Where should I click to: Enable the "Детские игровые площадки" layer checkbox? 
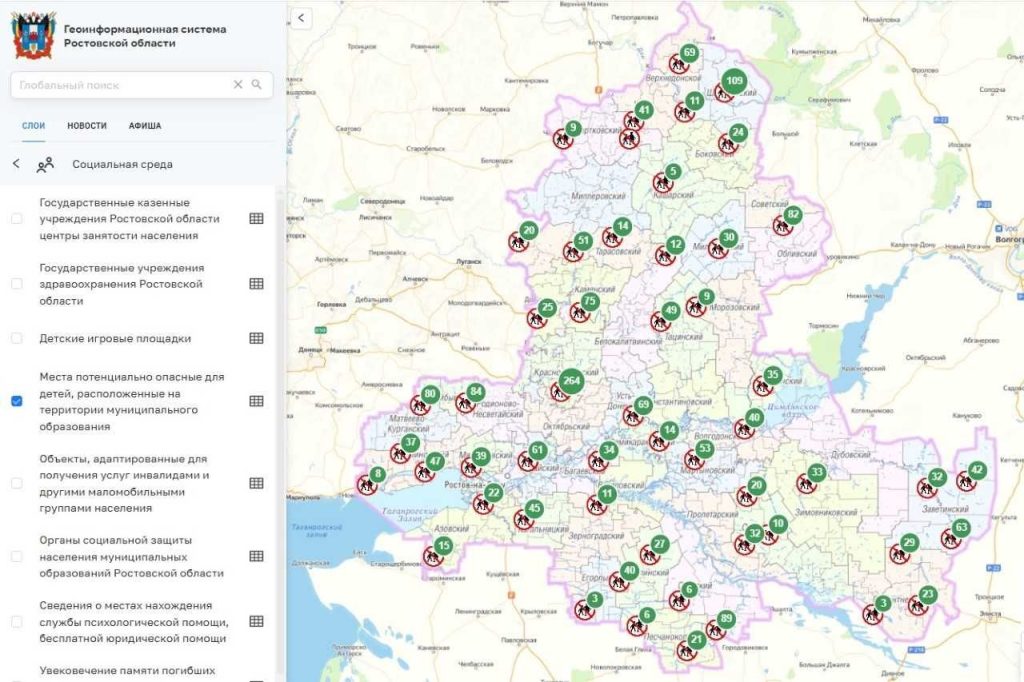(x=15, y=337)
